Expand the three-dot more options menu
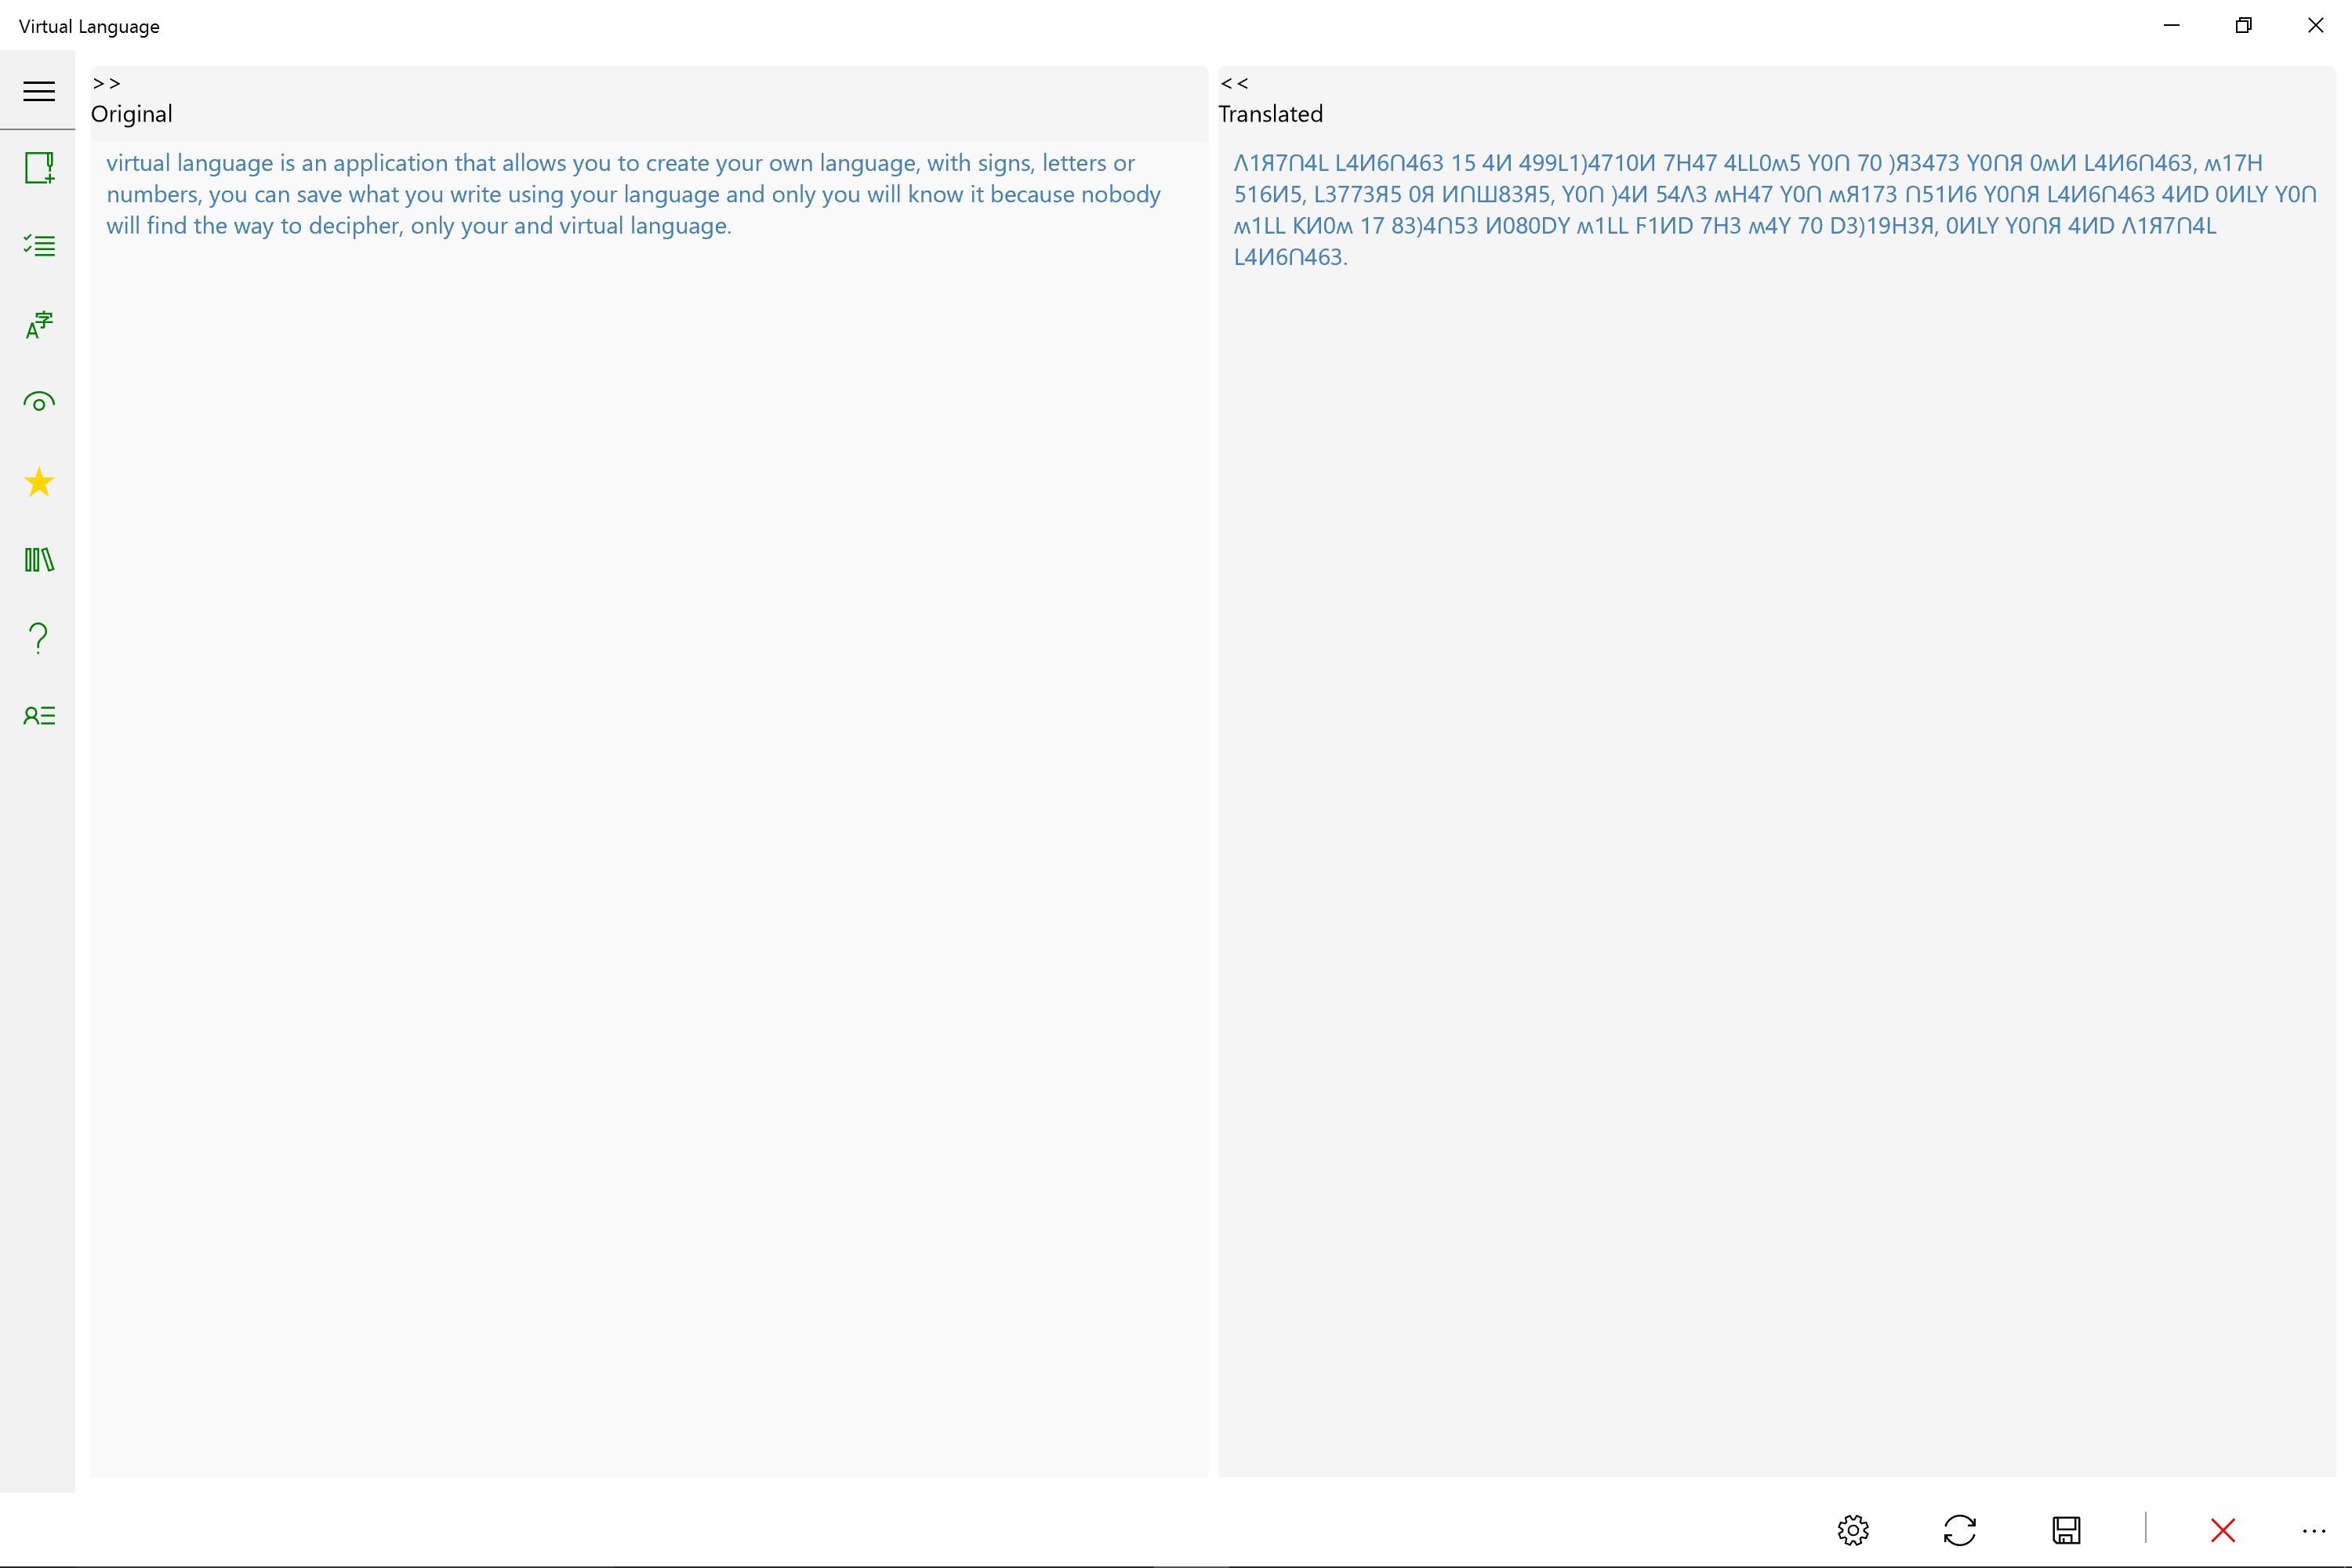 (2313, 1530)
